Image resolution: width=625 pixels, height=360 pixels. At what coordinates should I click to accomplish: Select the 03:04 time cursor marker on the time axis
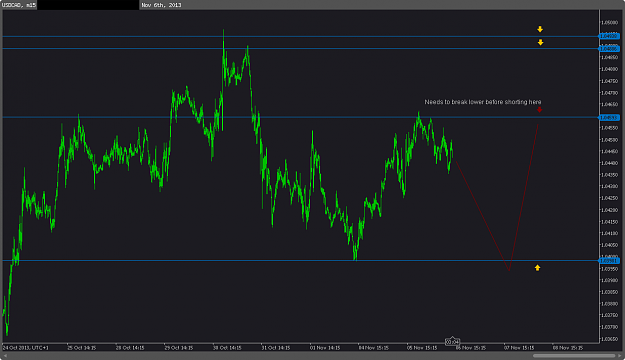[452, 342]
